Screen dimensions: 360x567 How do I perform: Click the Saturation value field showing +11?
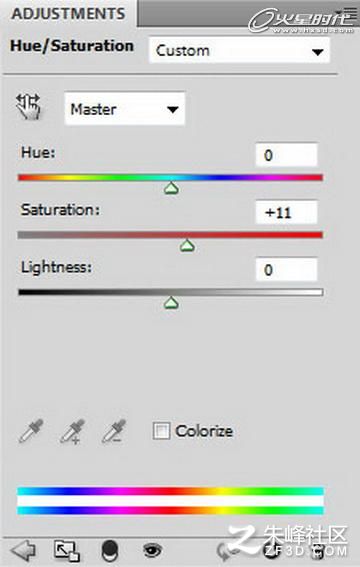coord(286,212)
